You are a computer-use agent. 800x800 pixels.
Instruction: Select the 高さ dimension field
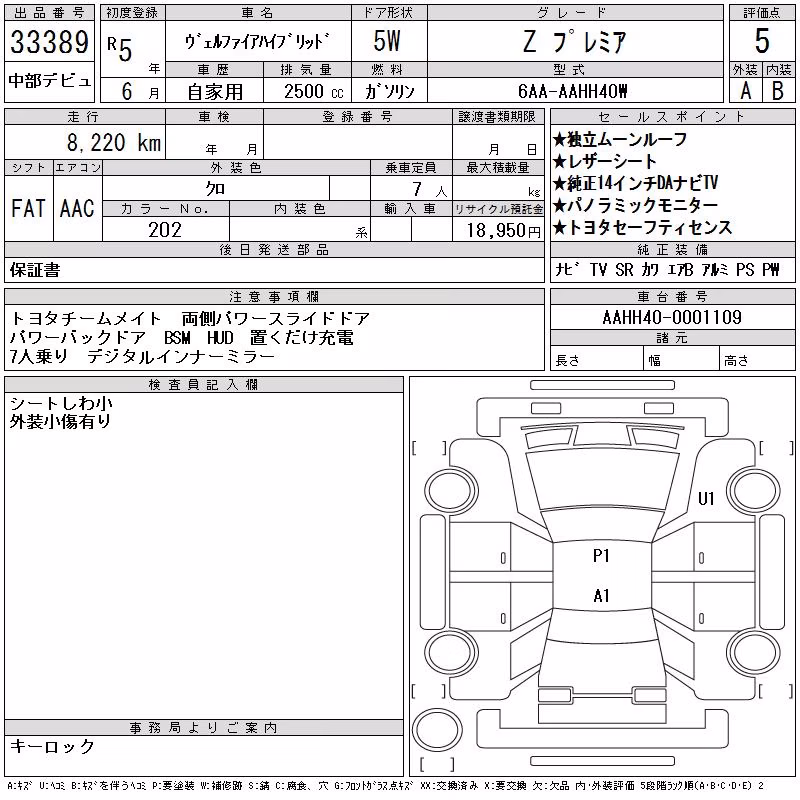pos(757,358)
